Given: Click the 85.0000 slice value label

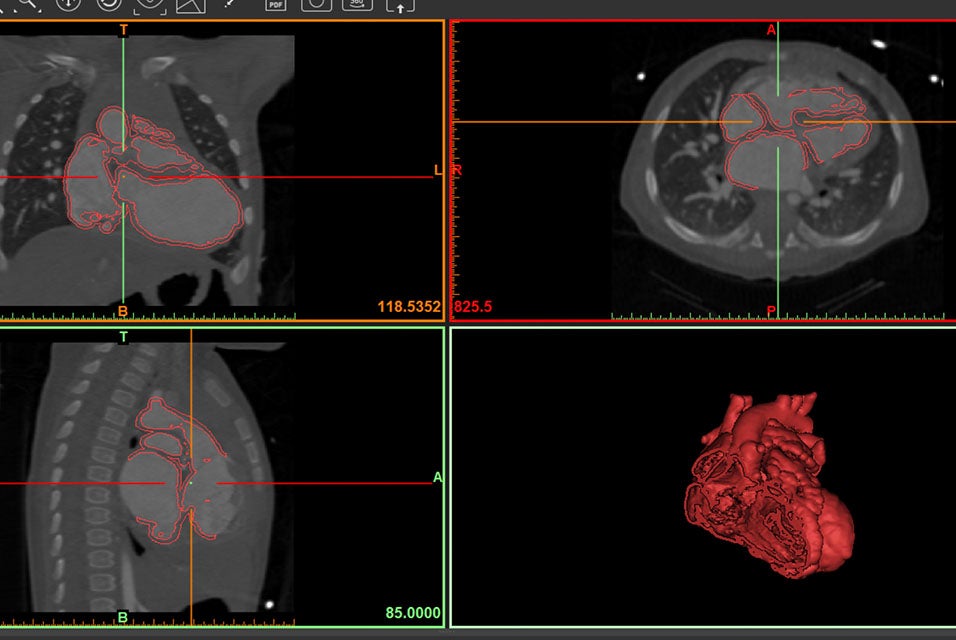Looking at the screenshot, I should pos(414,610).
